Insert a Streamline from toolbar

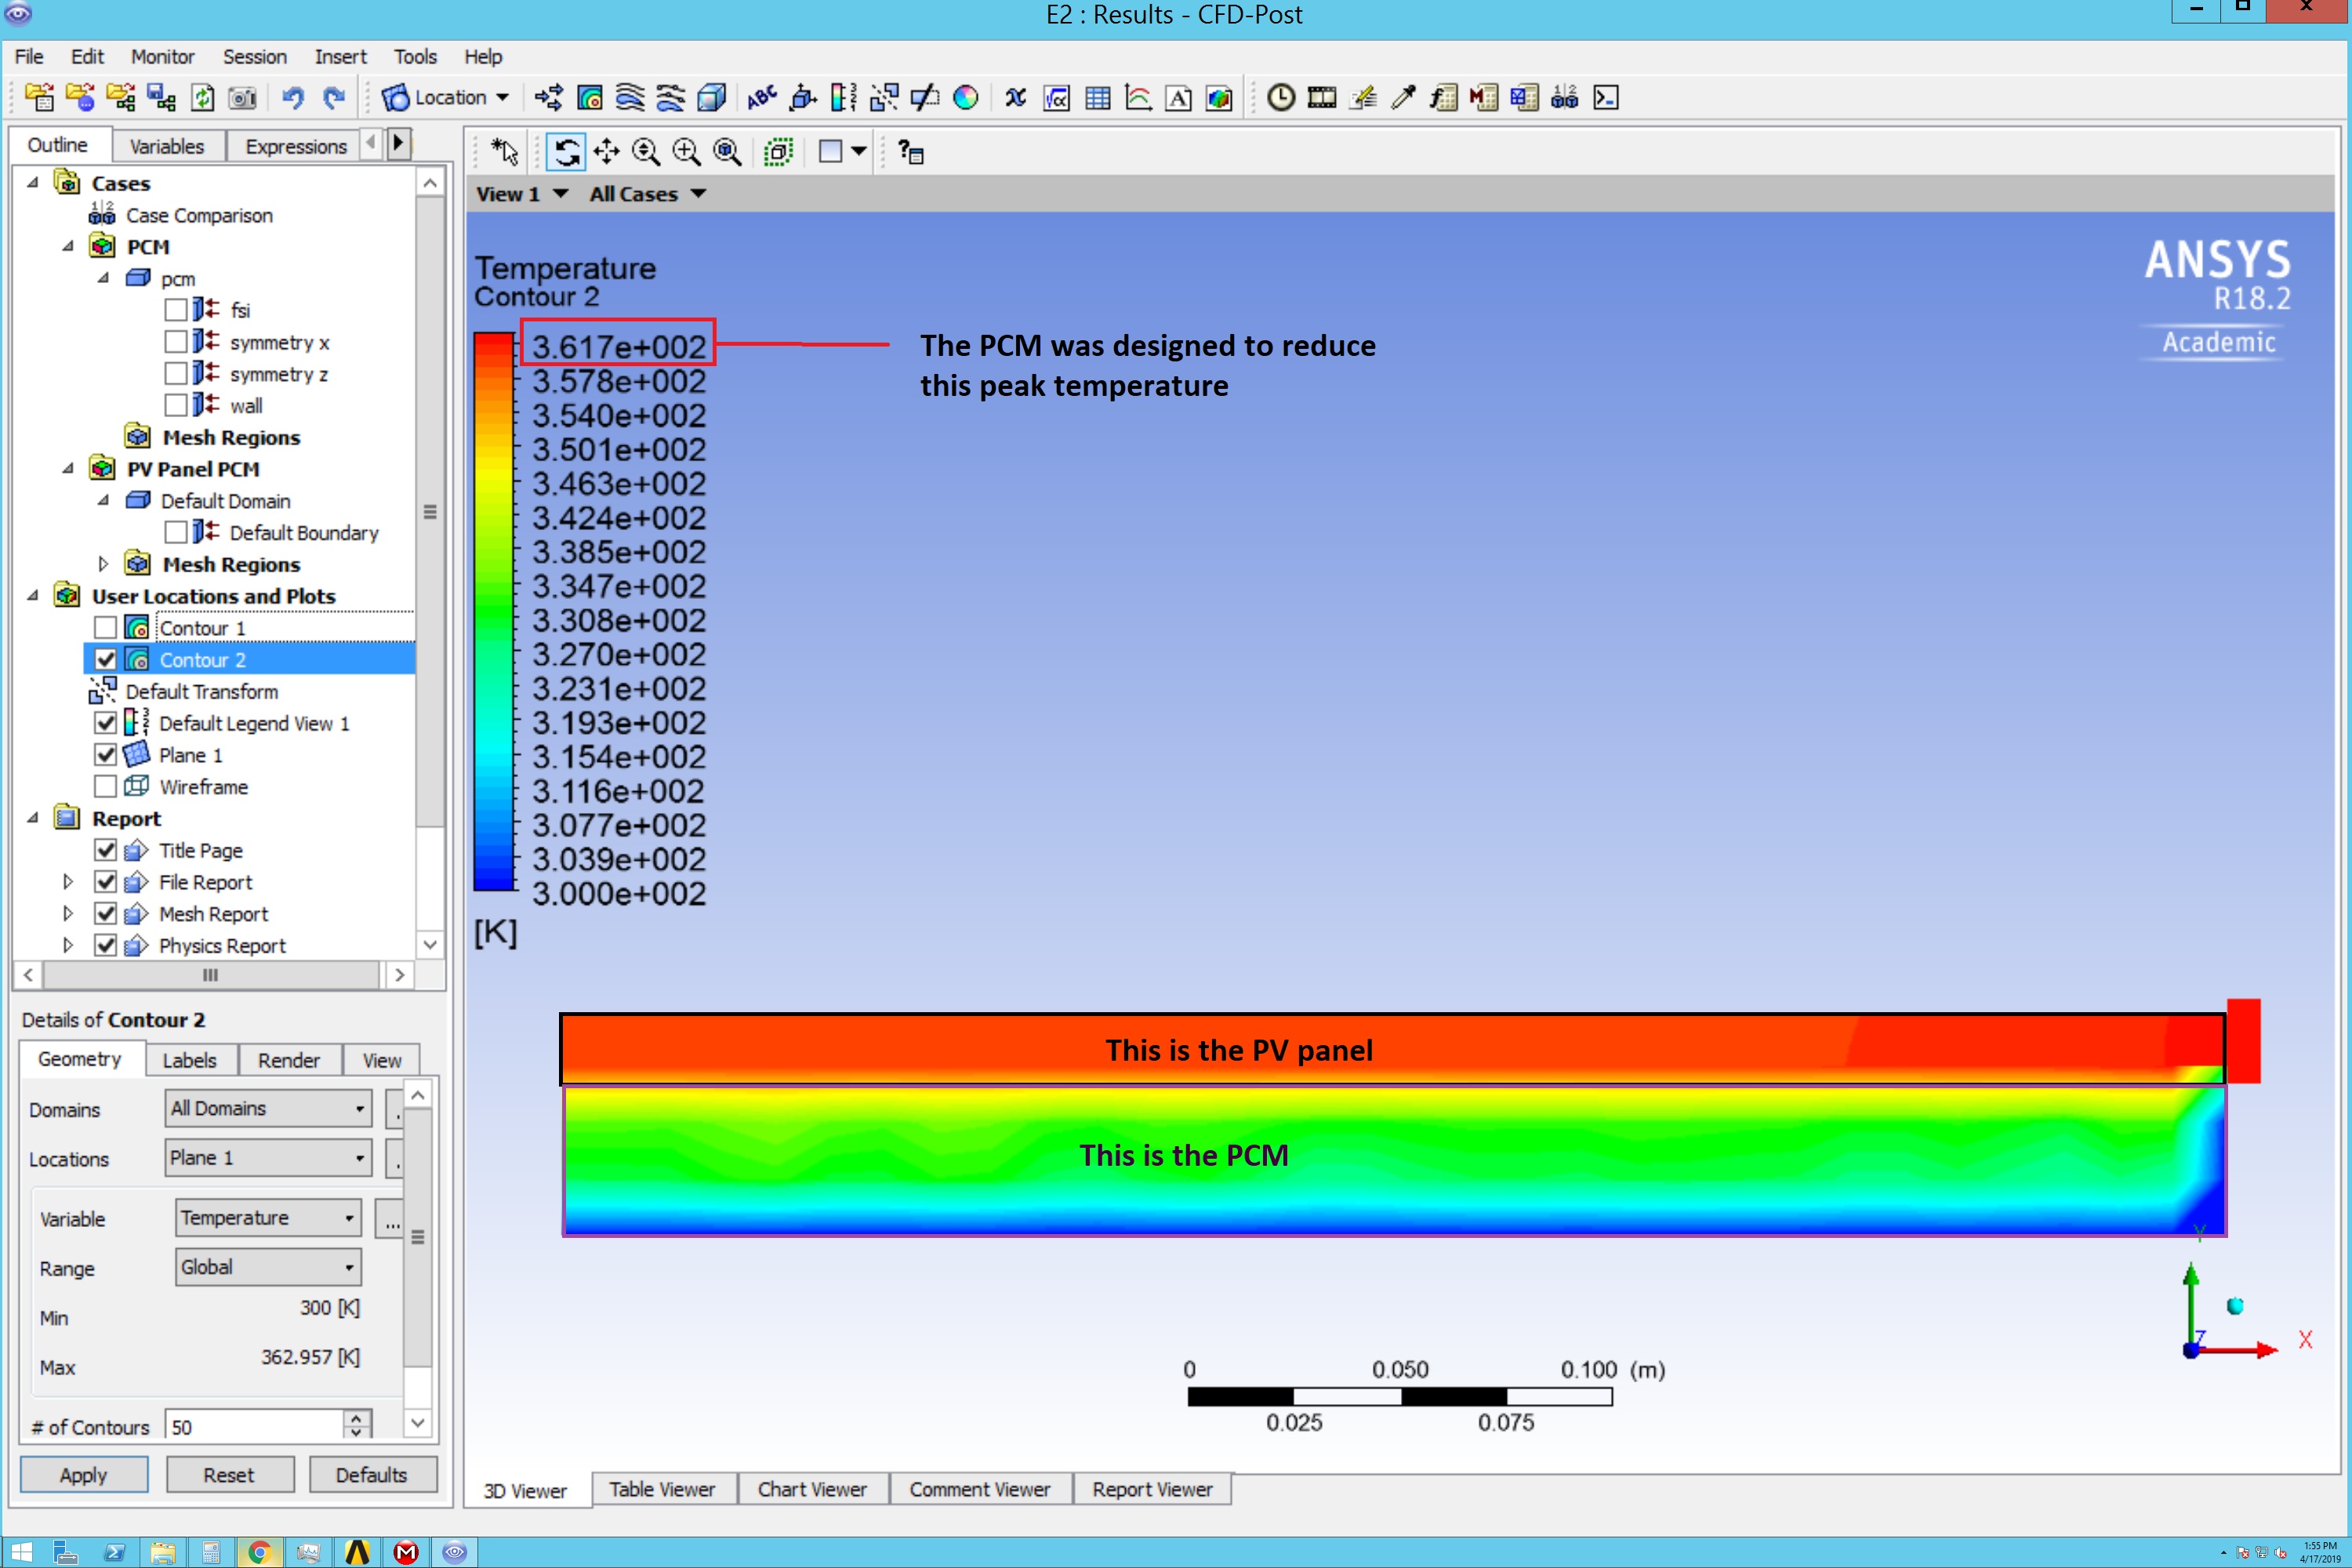tap(630, 97)
